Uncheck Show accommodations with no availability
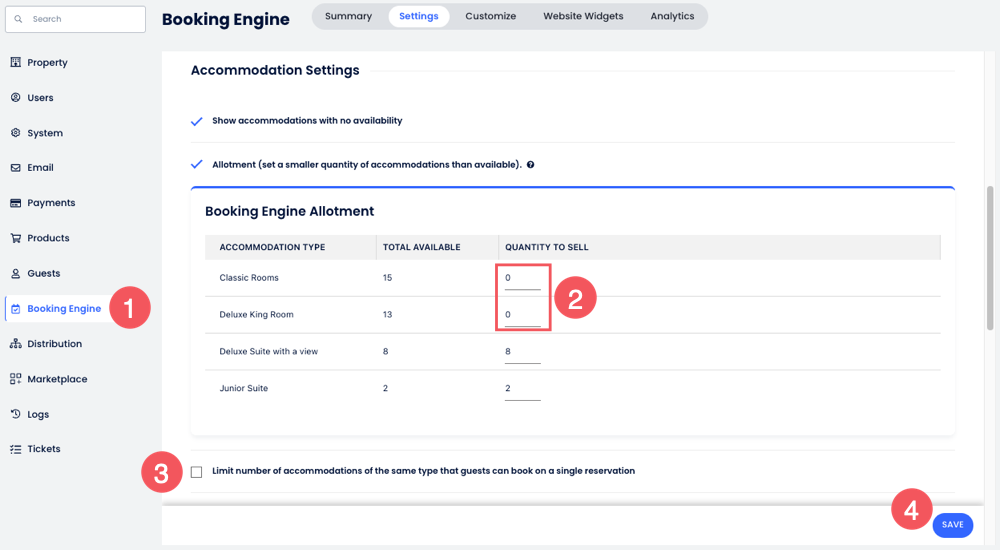 [x=197, y=121]
